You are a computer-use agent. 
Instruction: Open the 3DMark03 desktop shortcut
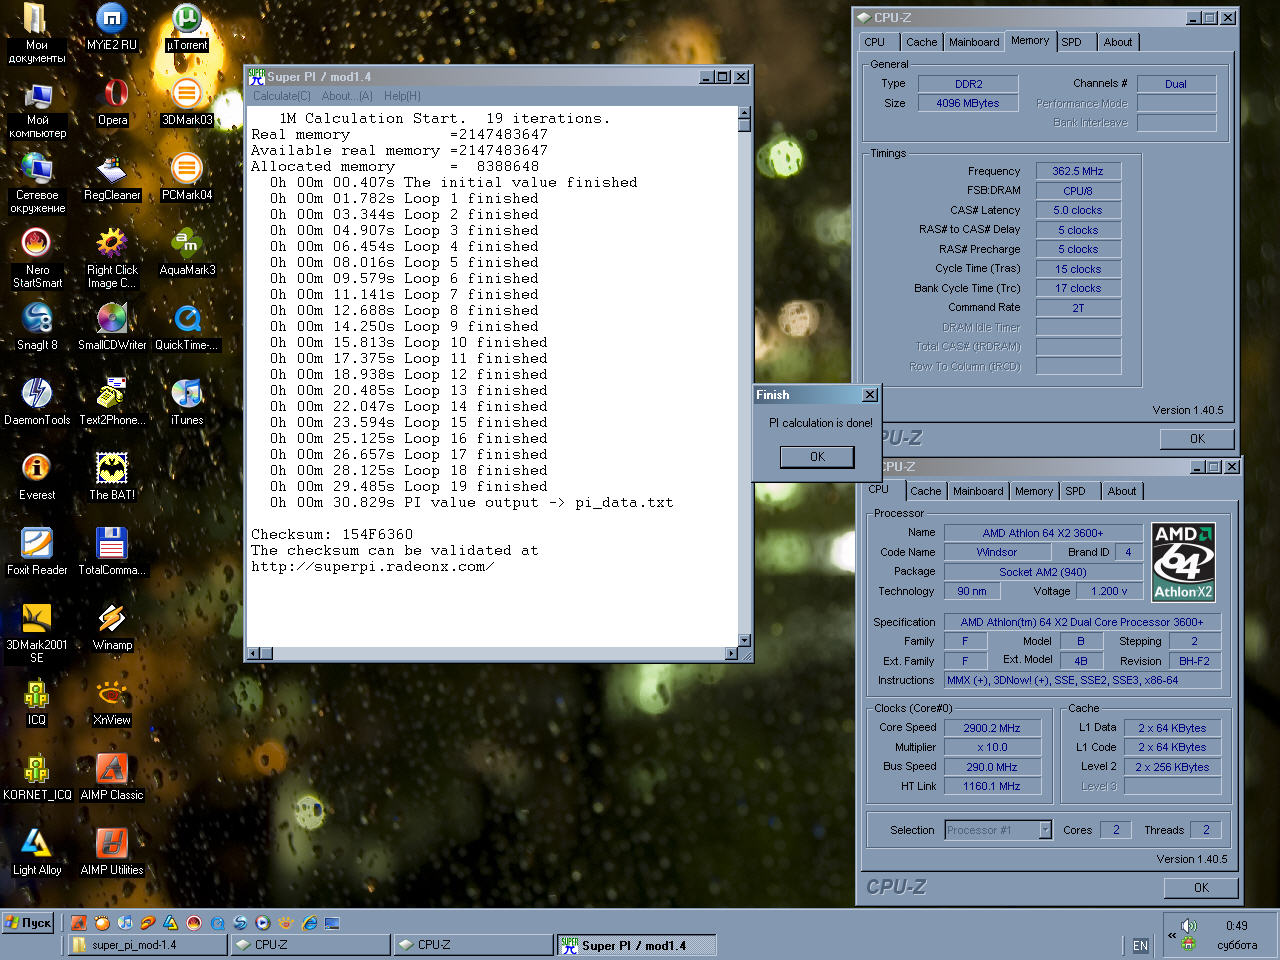coord(187,102)
